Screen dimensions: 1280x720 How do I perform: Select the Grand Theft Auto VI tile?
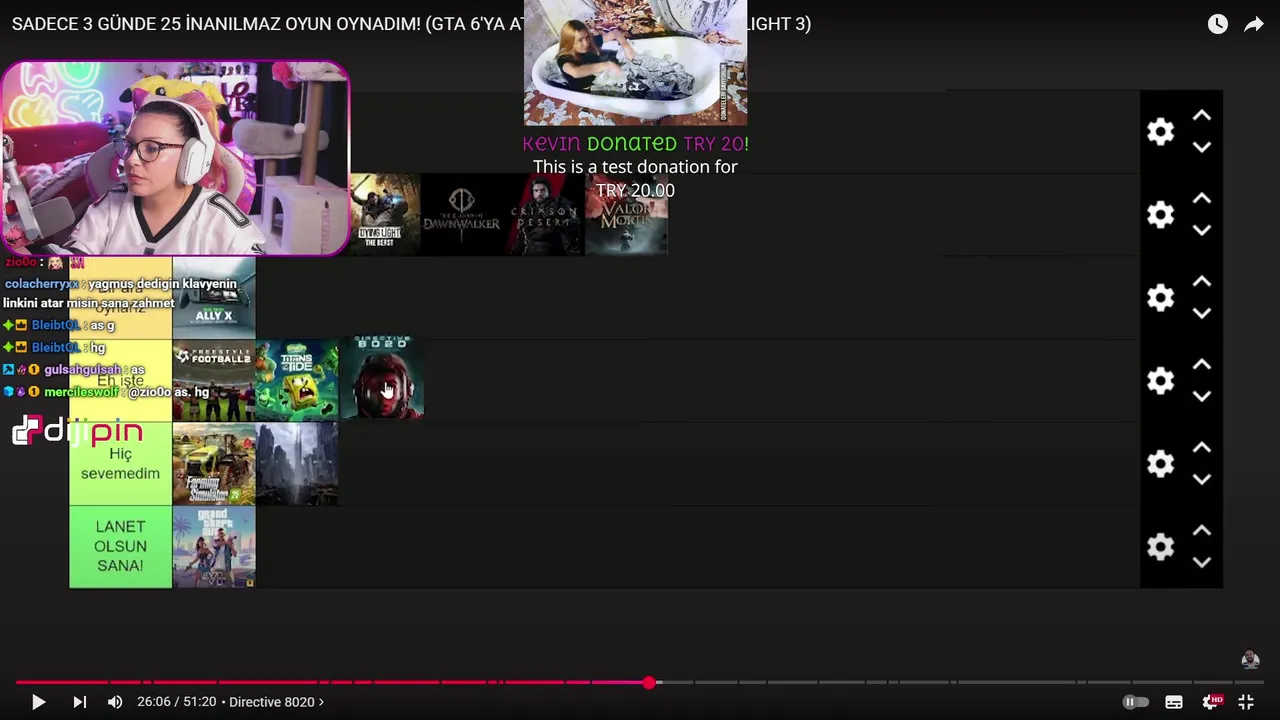[x=214, y=547]
